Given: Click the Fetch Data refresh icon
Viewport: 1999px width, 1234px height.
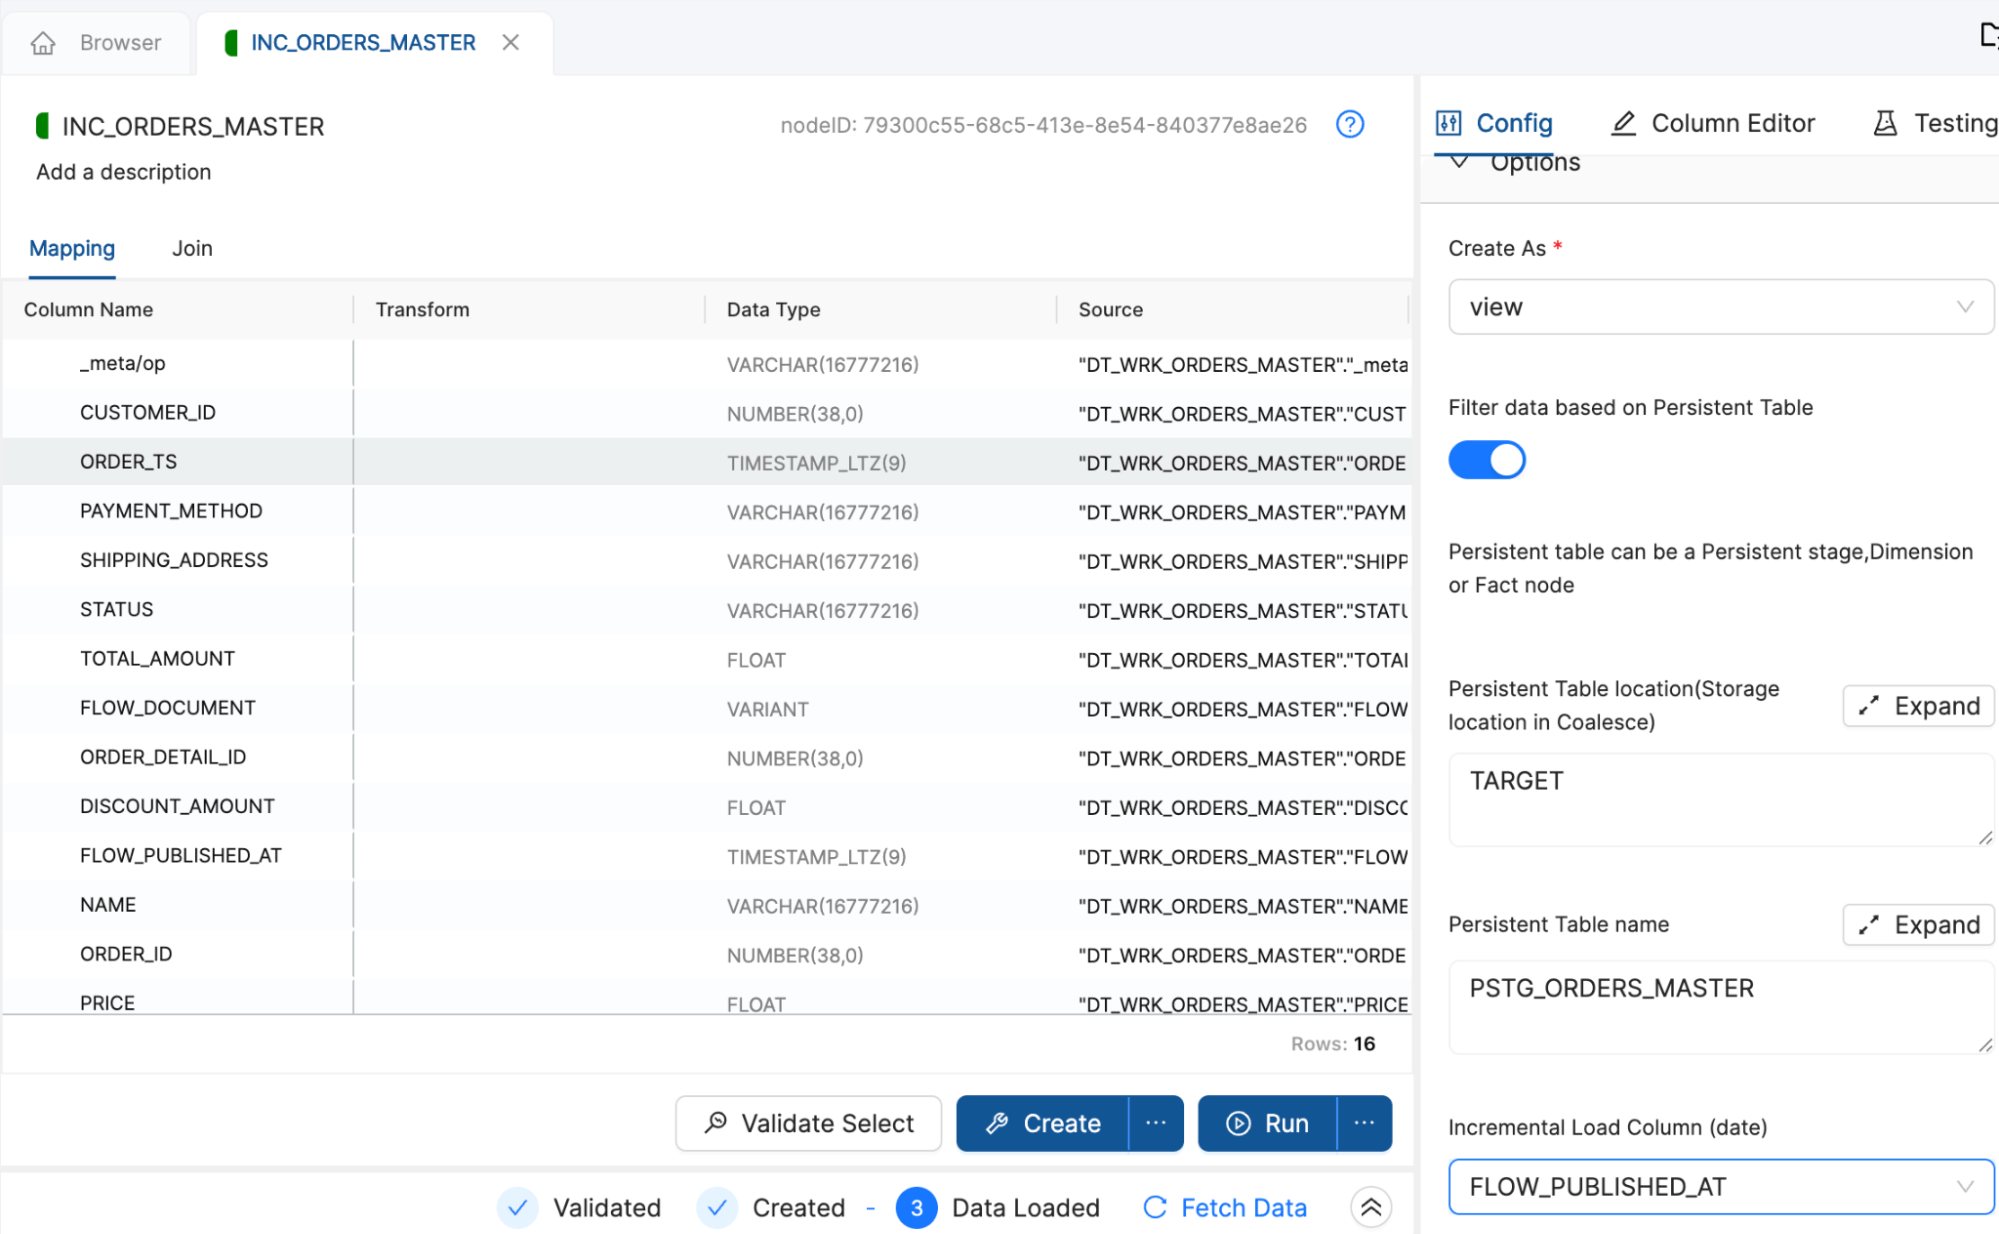Looking at the screenshot, I should pos(1156,1207).
